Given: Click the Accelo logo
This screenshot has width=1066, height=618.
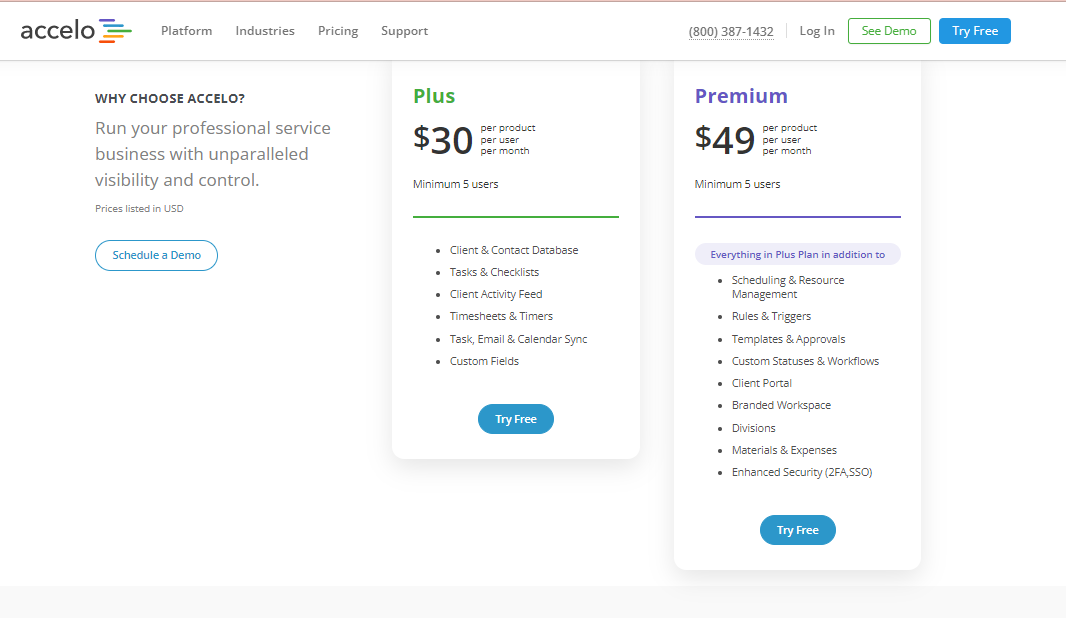Looking at the screenshot, I should 76,31.
